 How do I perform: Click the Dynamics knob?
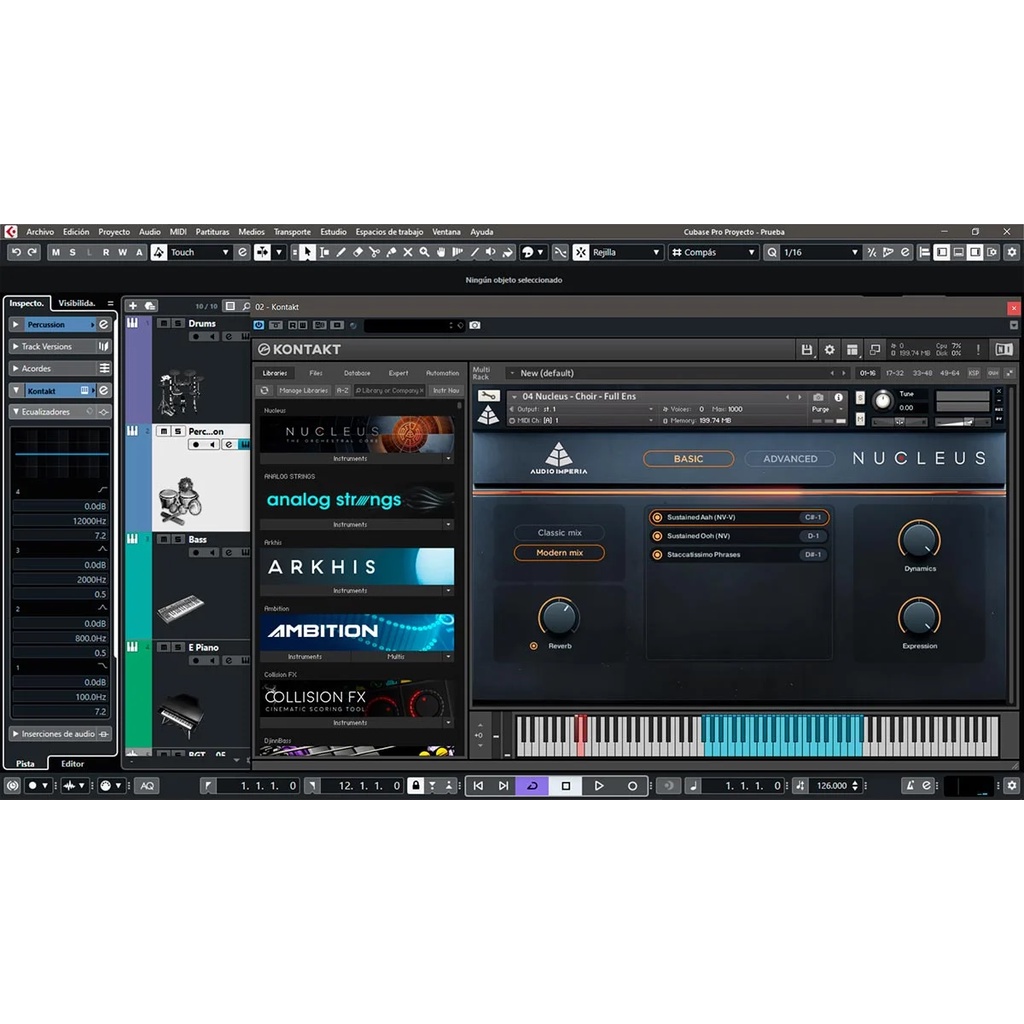point(919,541)
